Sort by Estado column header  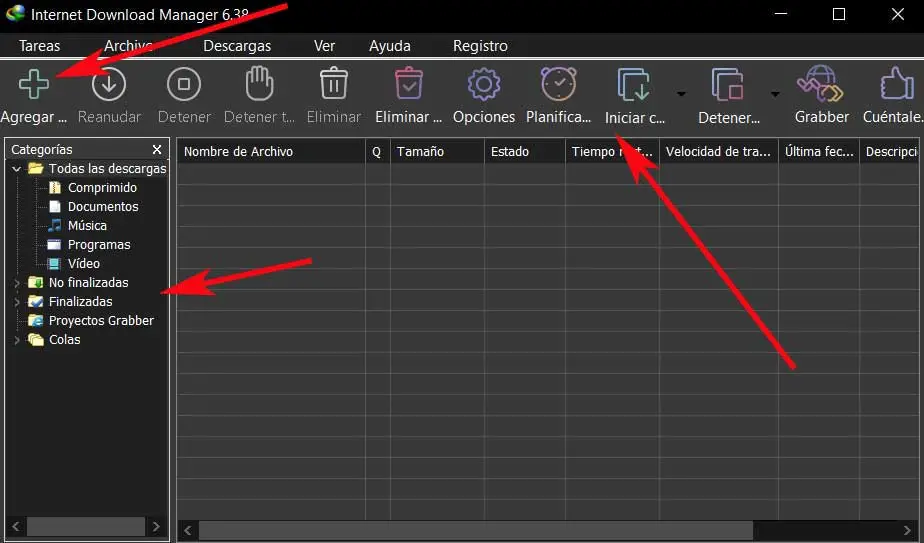[x=525, y=152]
